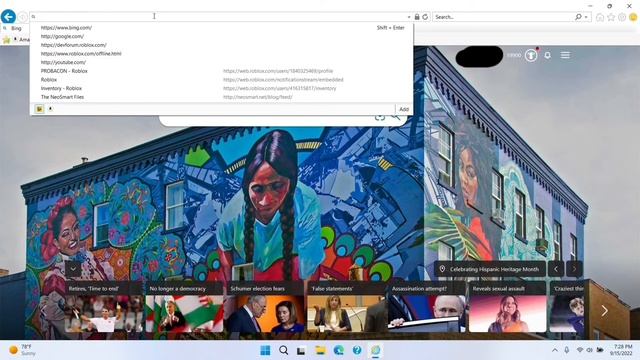640x360 pixels.
Task: Open the Get Help taskbar icon
Action: (357, 350)
